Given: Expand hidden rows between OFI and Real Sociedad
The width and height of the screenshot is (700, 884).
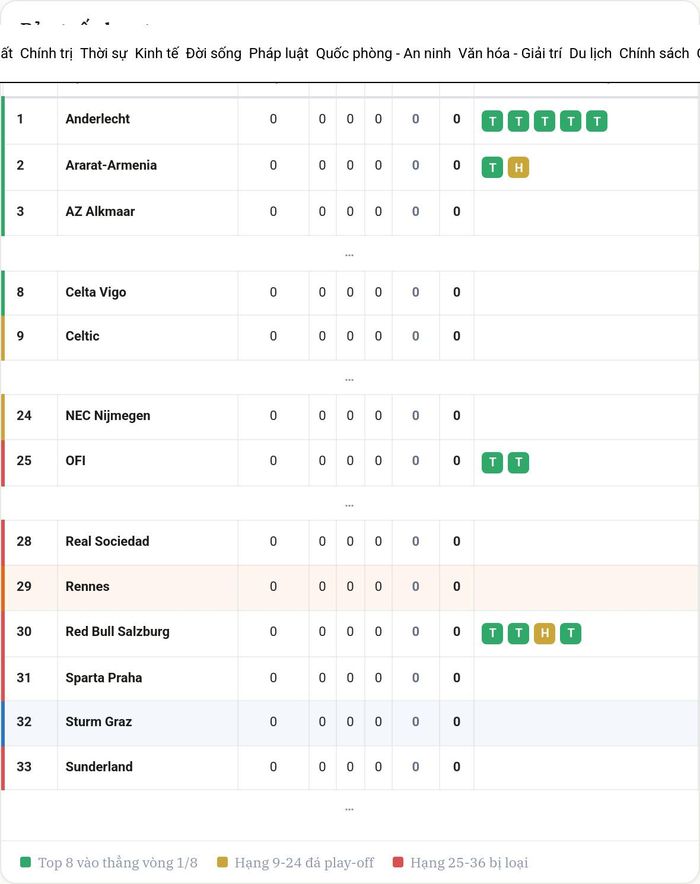Looking at the screenshot, I should tap(349, 505).
